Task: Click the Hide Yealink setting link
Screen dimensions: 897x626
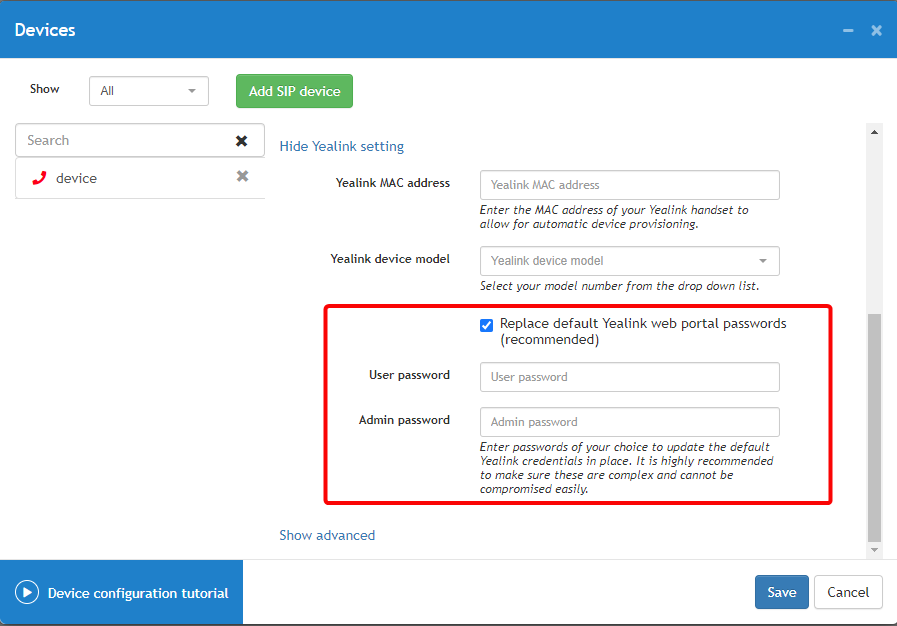Action: click(x=342, y=146)
